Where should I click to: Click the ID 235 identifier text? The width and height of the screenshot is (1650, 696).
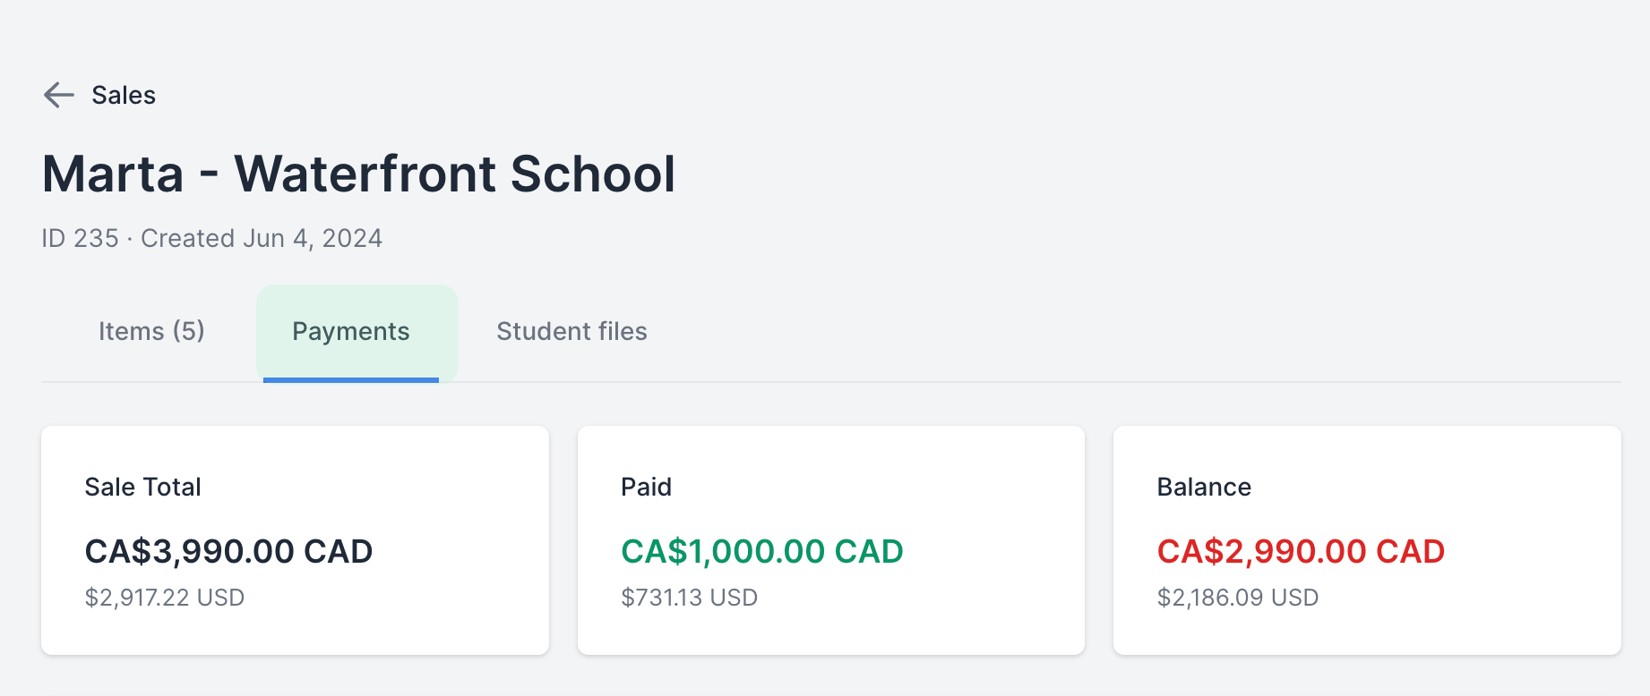tap(80, 238)
